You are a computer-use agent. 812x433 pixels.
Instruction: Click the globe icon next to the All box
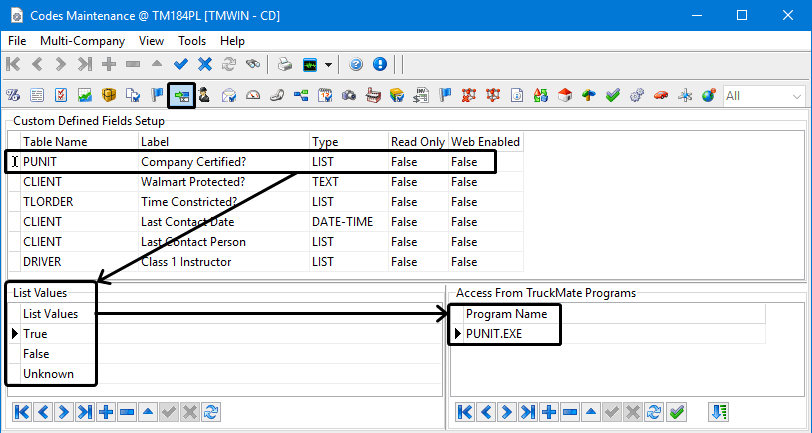pos(708,96)
